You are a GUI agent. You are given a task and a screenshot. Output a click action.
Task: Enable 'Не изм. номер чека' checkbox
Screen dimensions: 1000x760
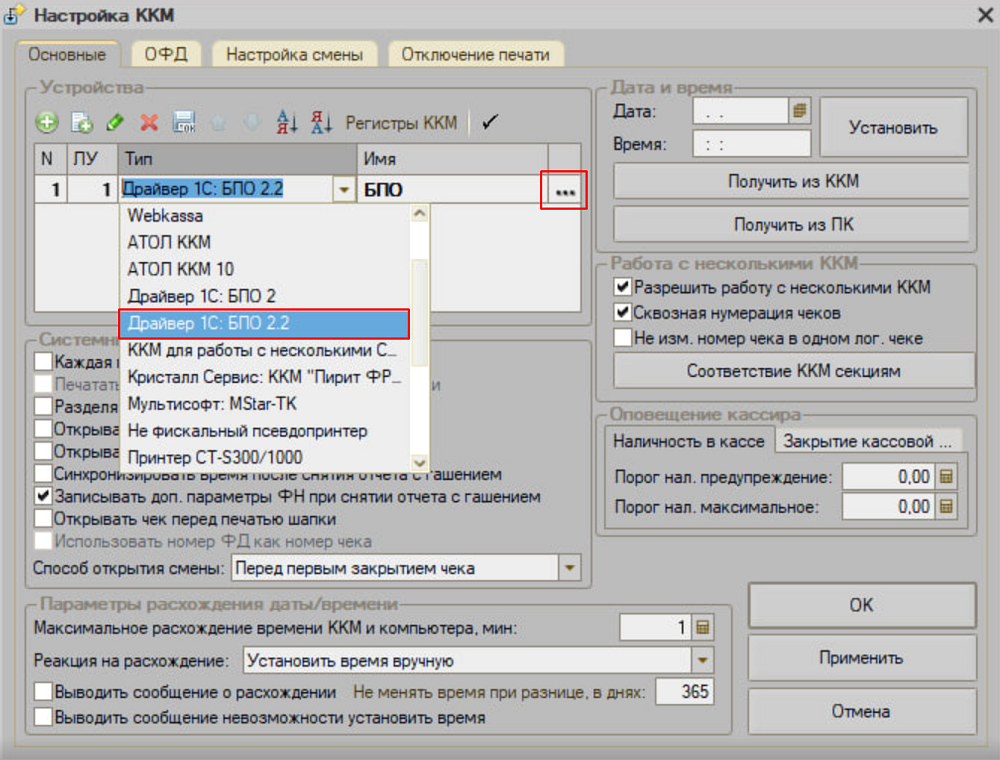click(622, 338)
